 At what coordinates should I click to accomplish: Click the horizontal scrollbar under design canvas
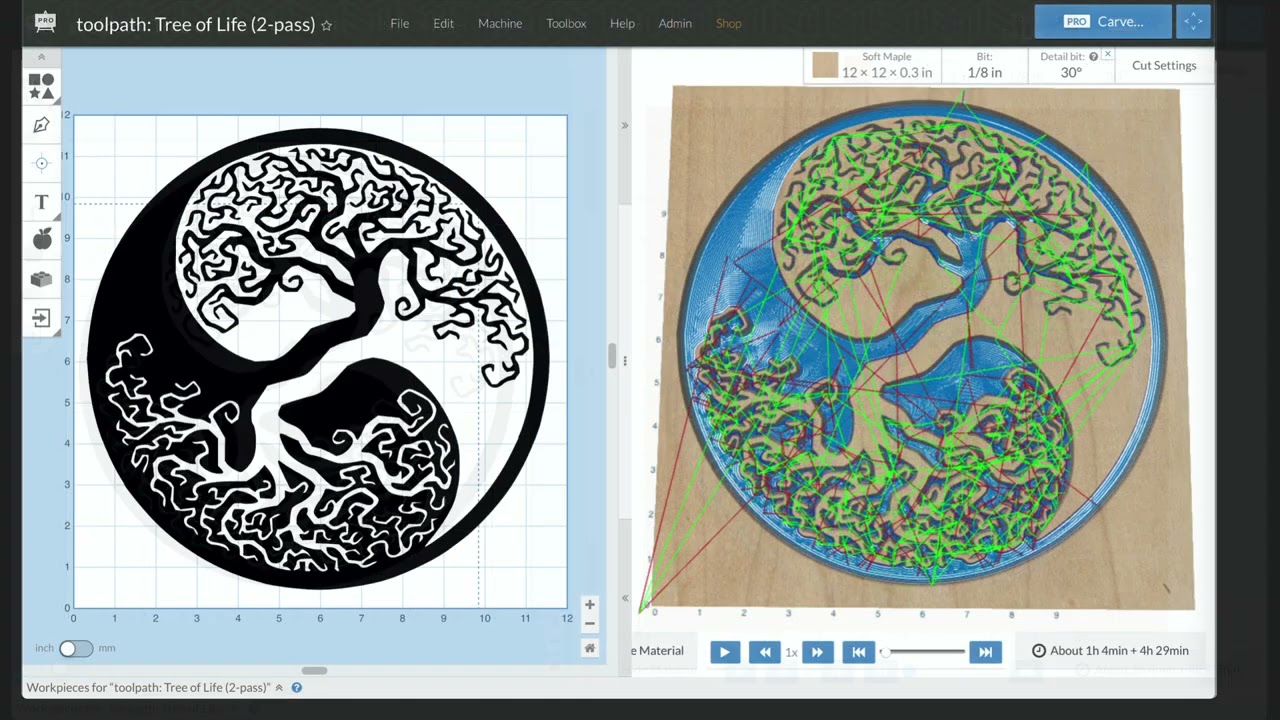click(314, 670)
